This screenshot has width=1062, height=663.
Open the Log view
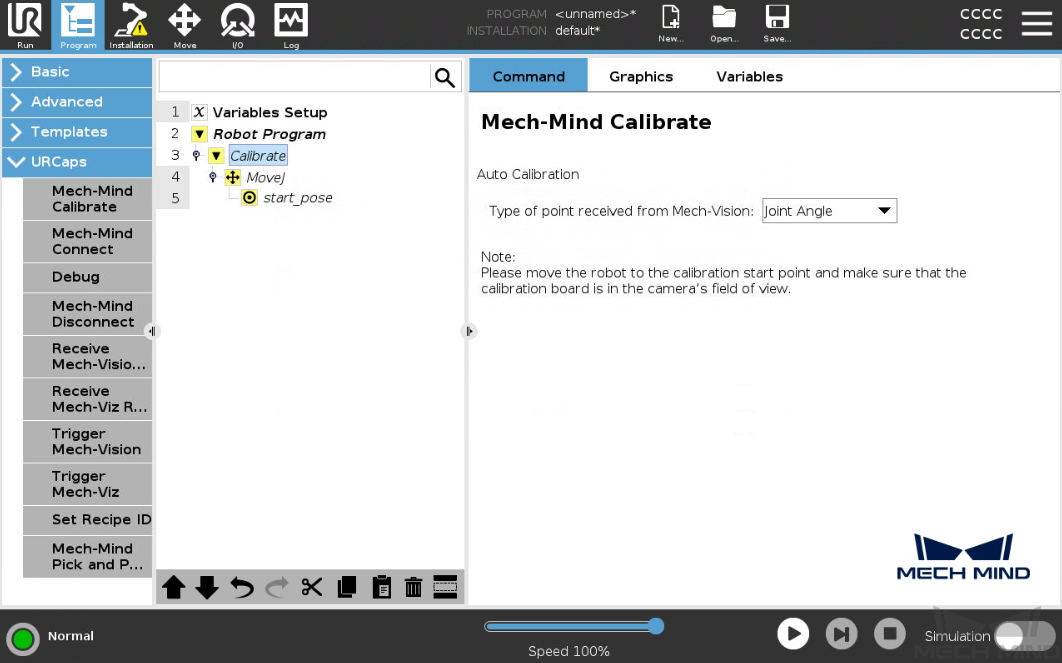[290, 25]
